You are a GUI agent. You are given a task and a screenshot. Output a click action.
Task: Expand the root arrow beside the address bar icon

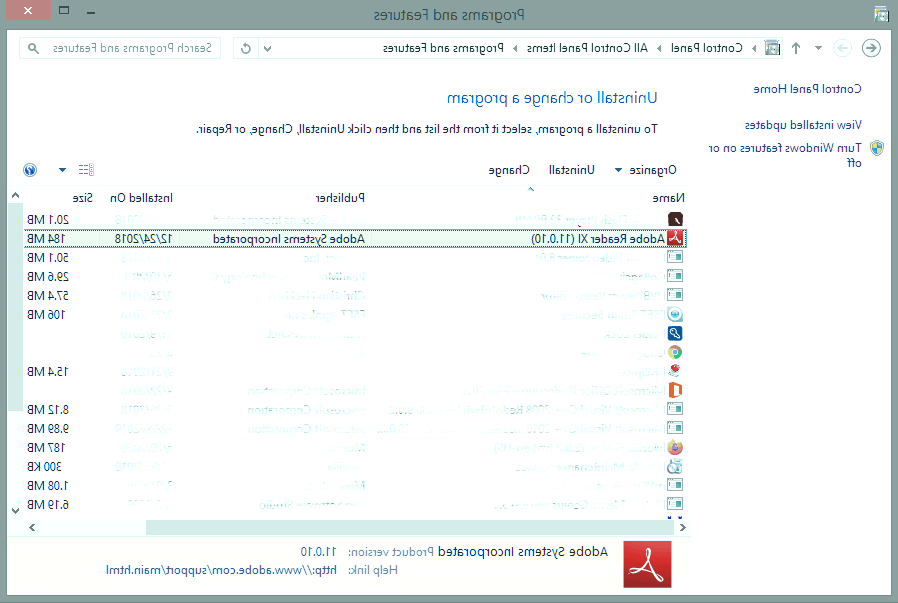click(x=754, y=49)
